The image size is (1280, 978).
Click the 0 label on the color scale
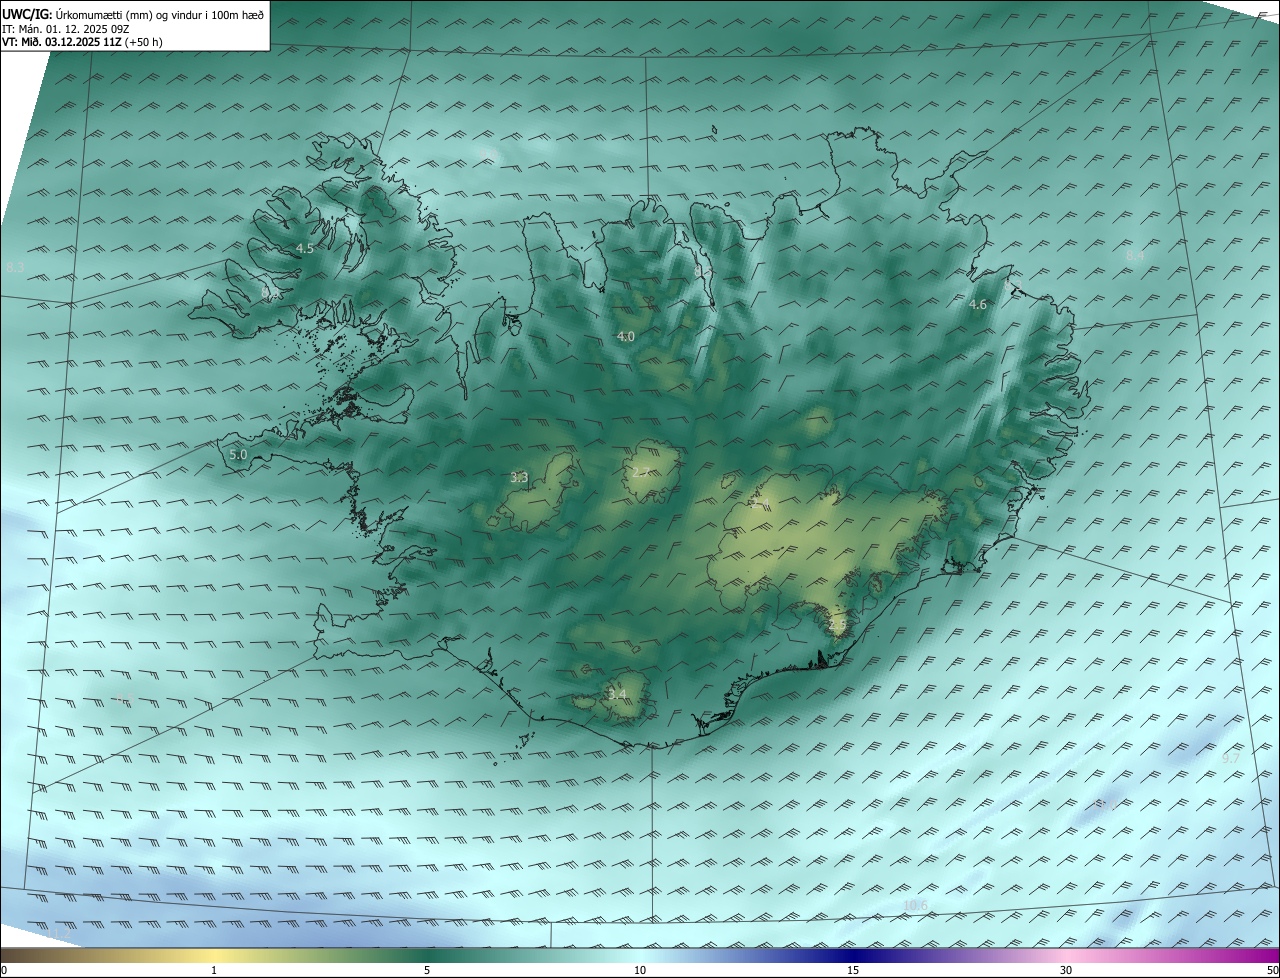pos(3,970)
